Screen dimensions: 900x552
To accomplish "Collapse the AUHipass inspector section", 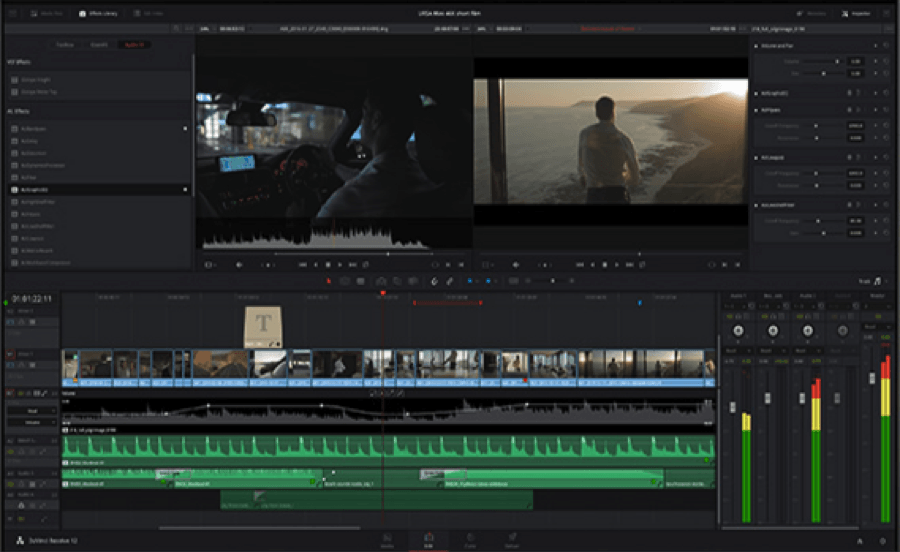I will (x=756, y=110).
